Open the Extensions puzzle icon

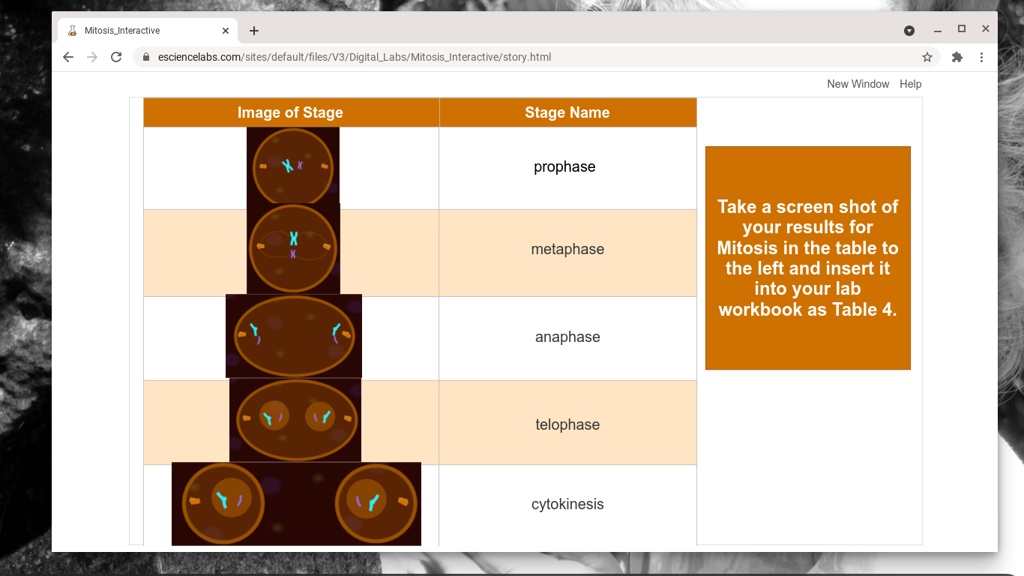click(957, 57)
